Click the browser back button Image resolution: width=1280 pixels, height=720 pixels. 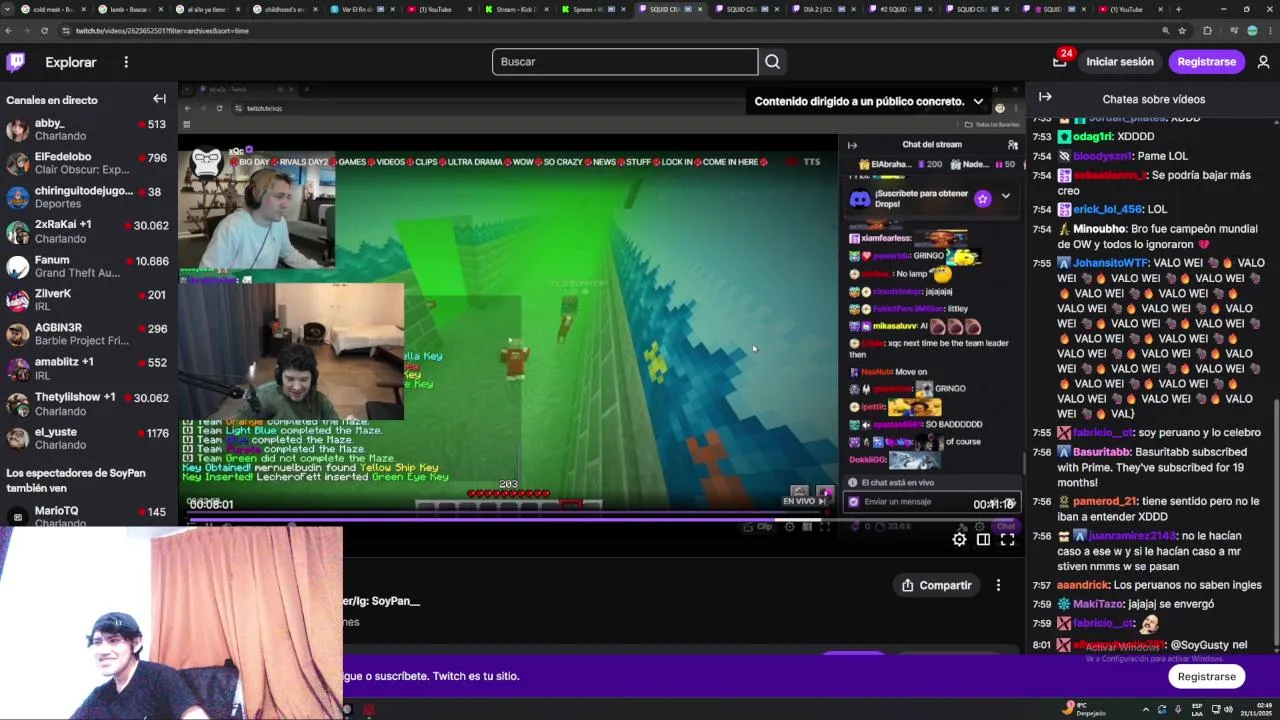9,31
